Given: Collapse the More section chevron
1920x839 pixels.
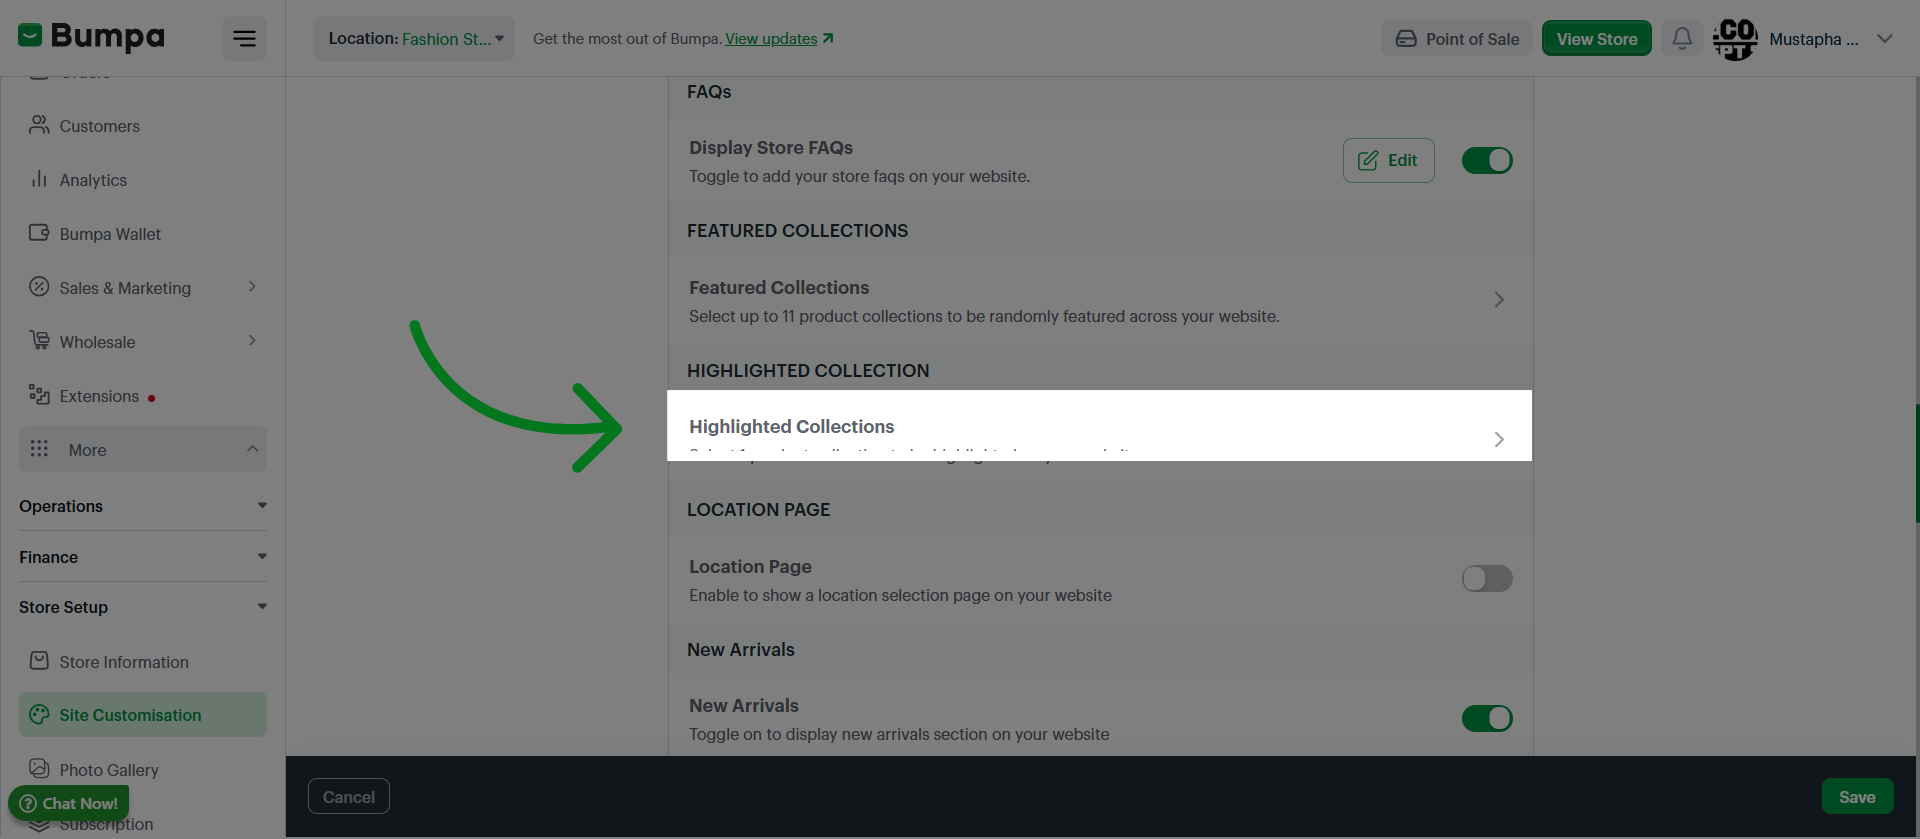Looking at the screenshot, I should [x=252, y=449].
